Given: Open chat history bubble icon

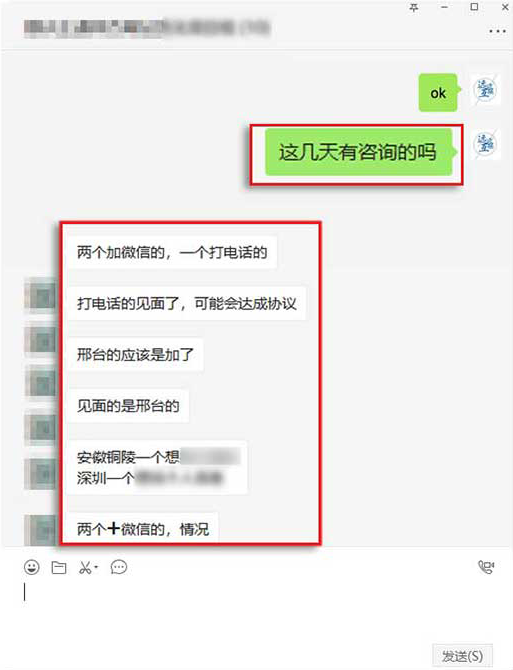Looking at the screenshot, I should pyautogui.click(x=119, y=567).
